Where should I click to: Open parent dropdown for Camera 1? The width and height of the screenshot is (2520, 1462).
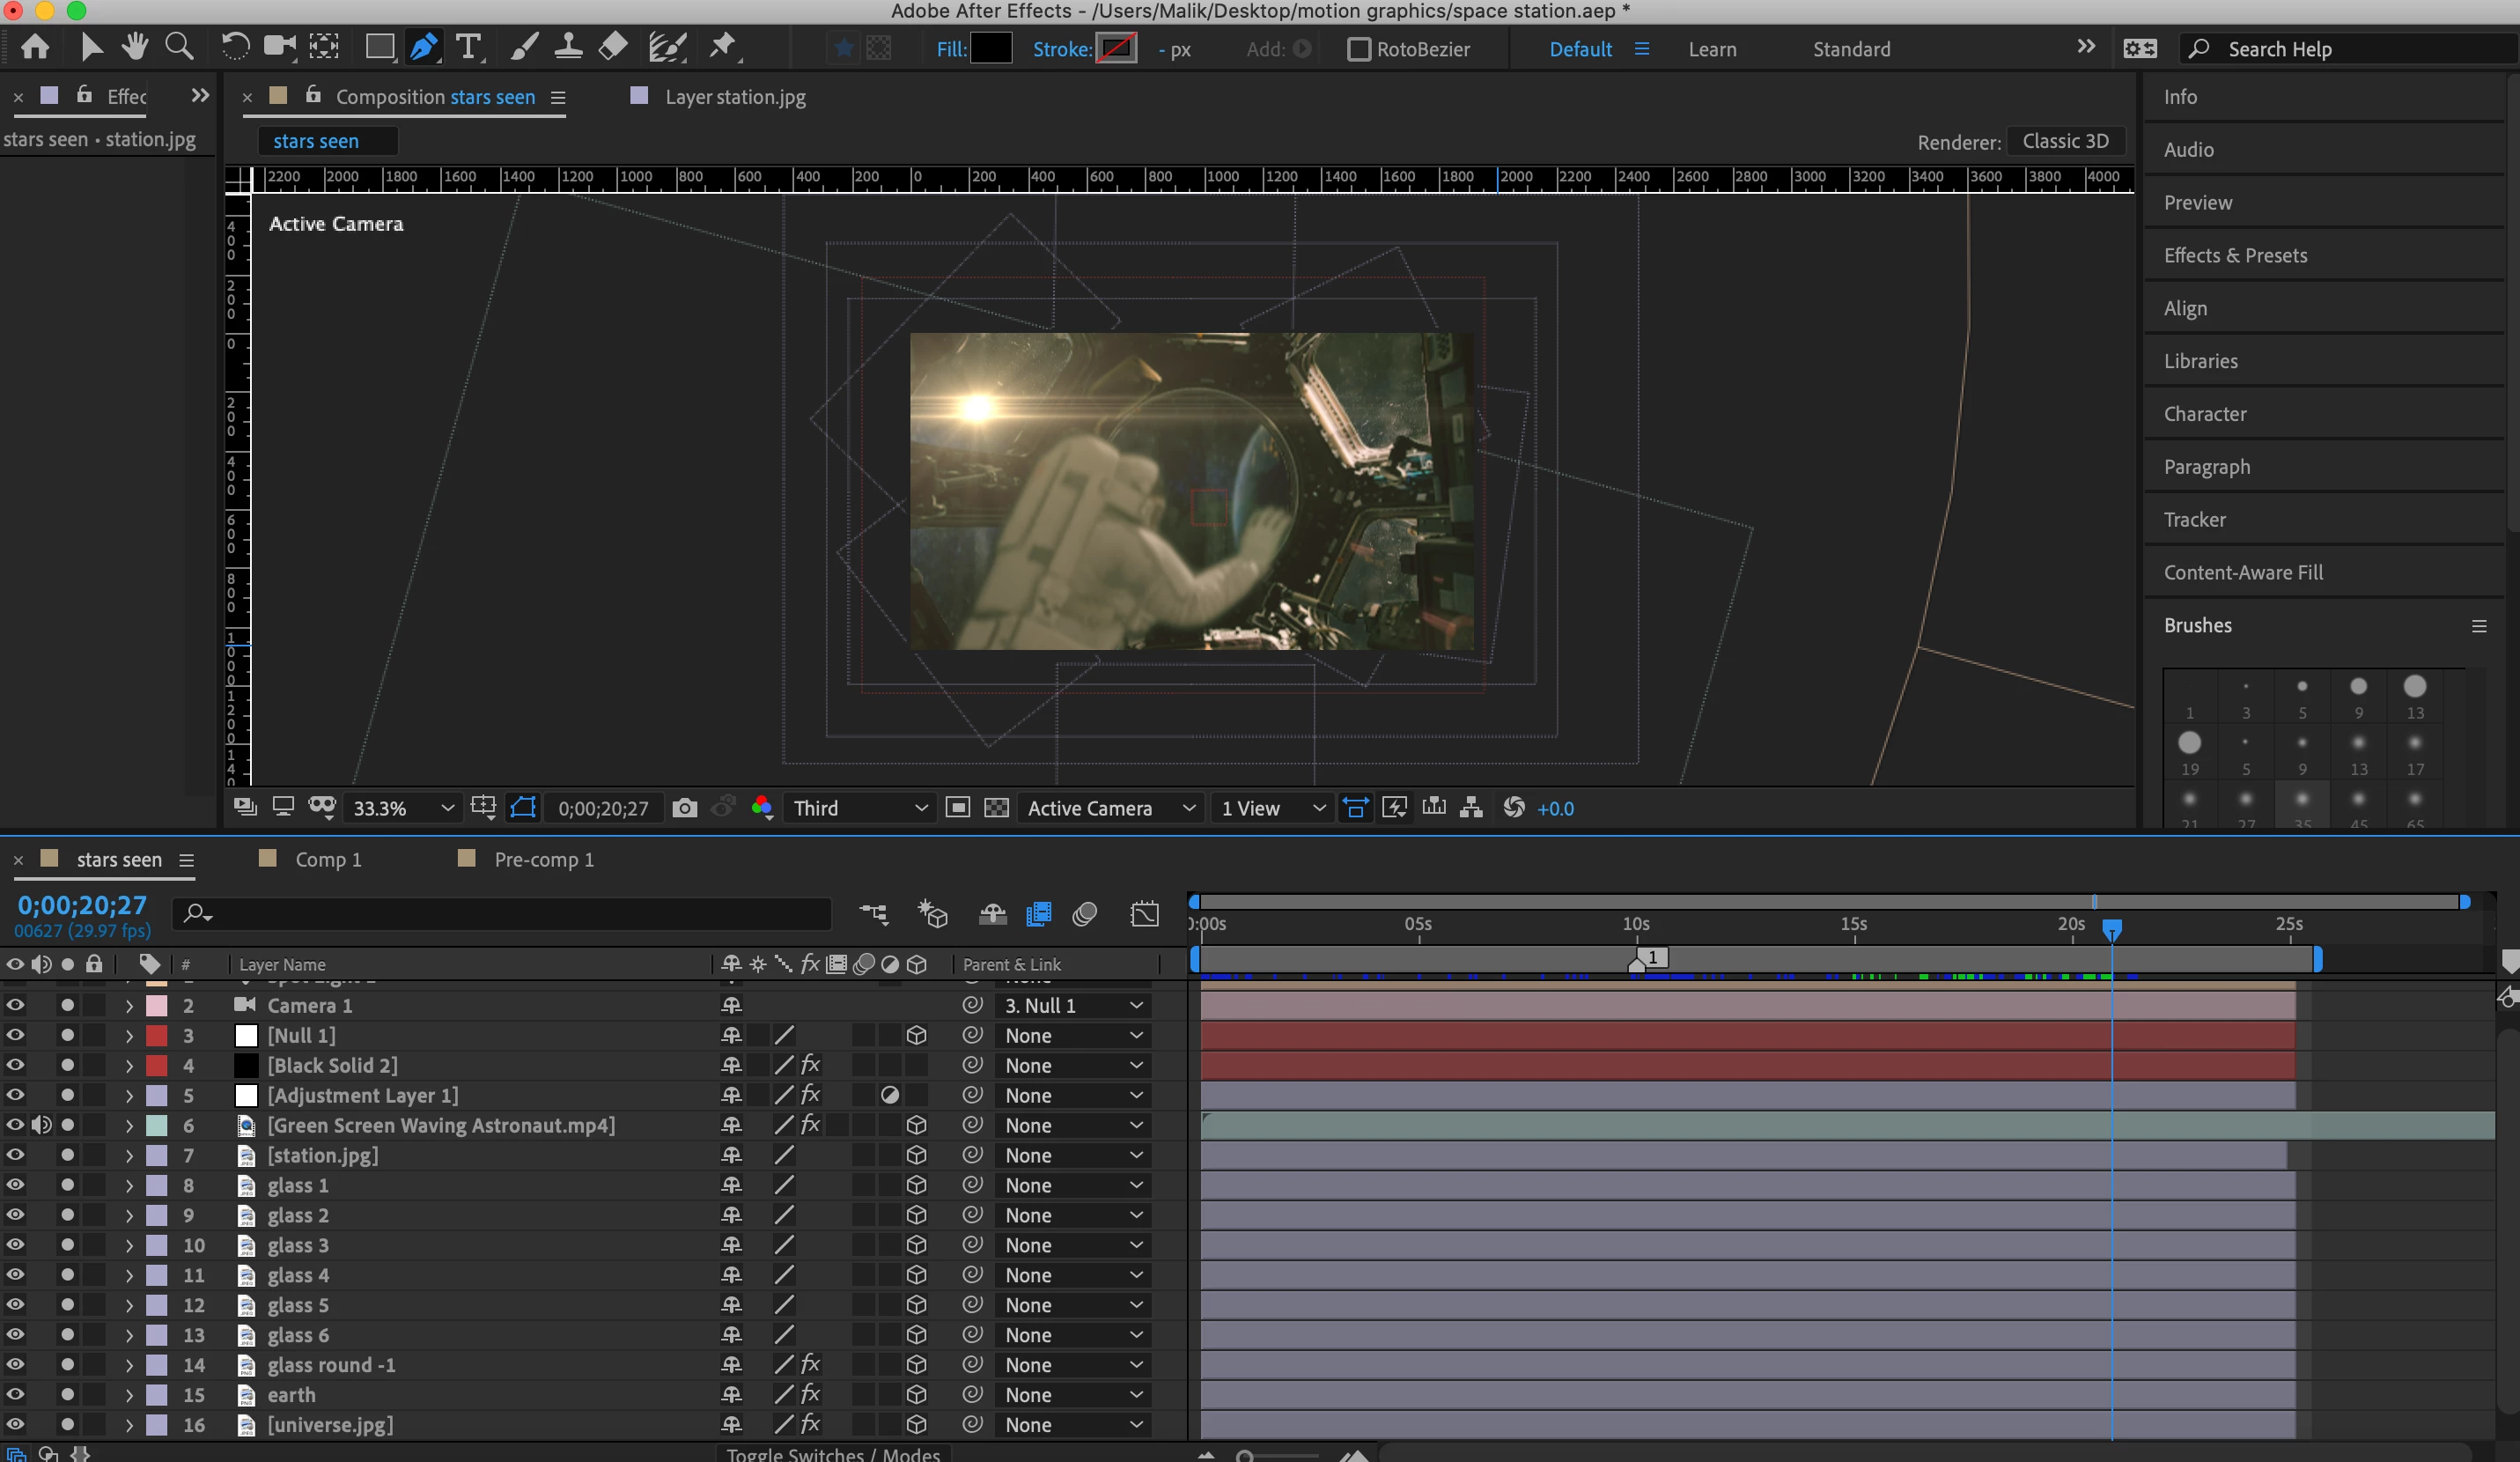(1072, 1005)
